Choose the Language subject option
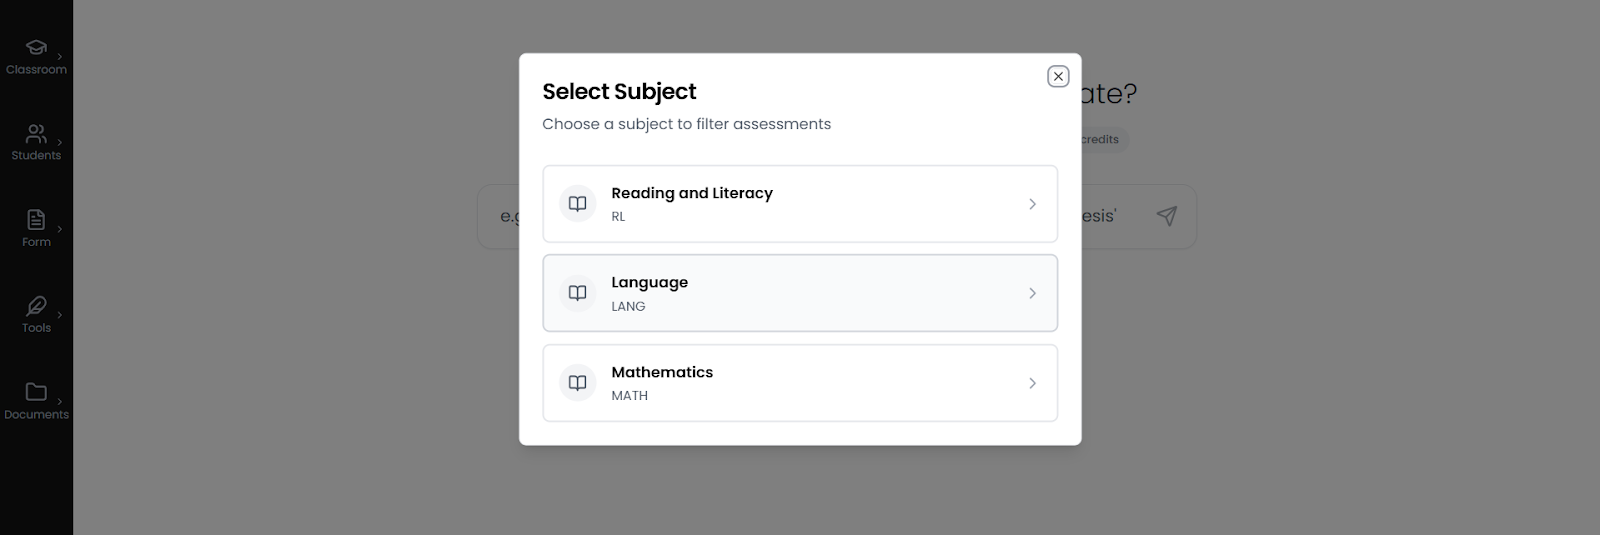1600x535 pixels. tap(650, 283)
